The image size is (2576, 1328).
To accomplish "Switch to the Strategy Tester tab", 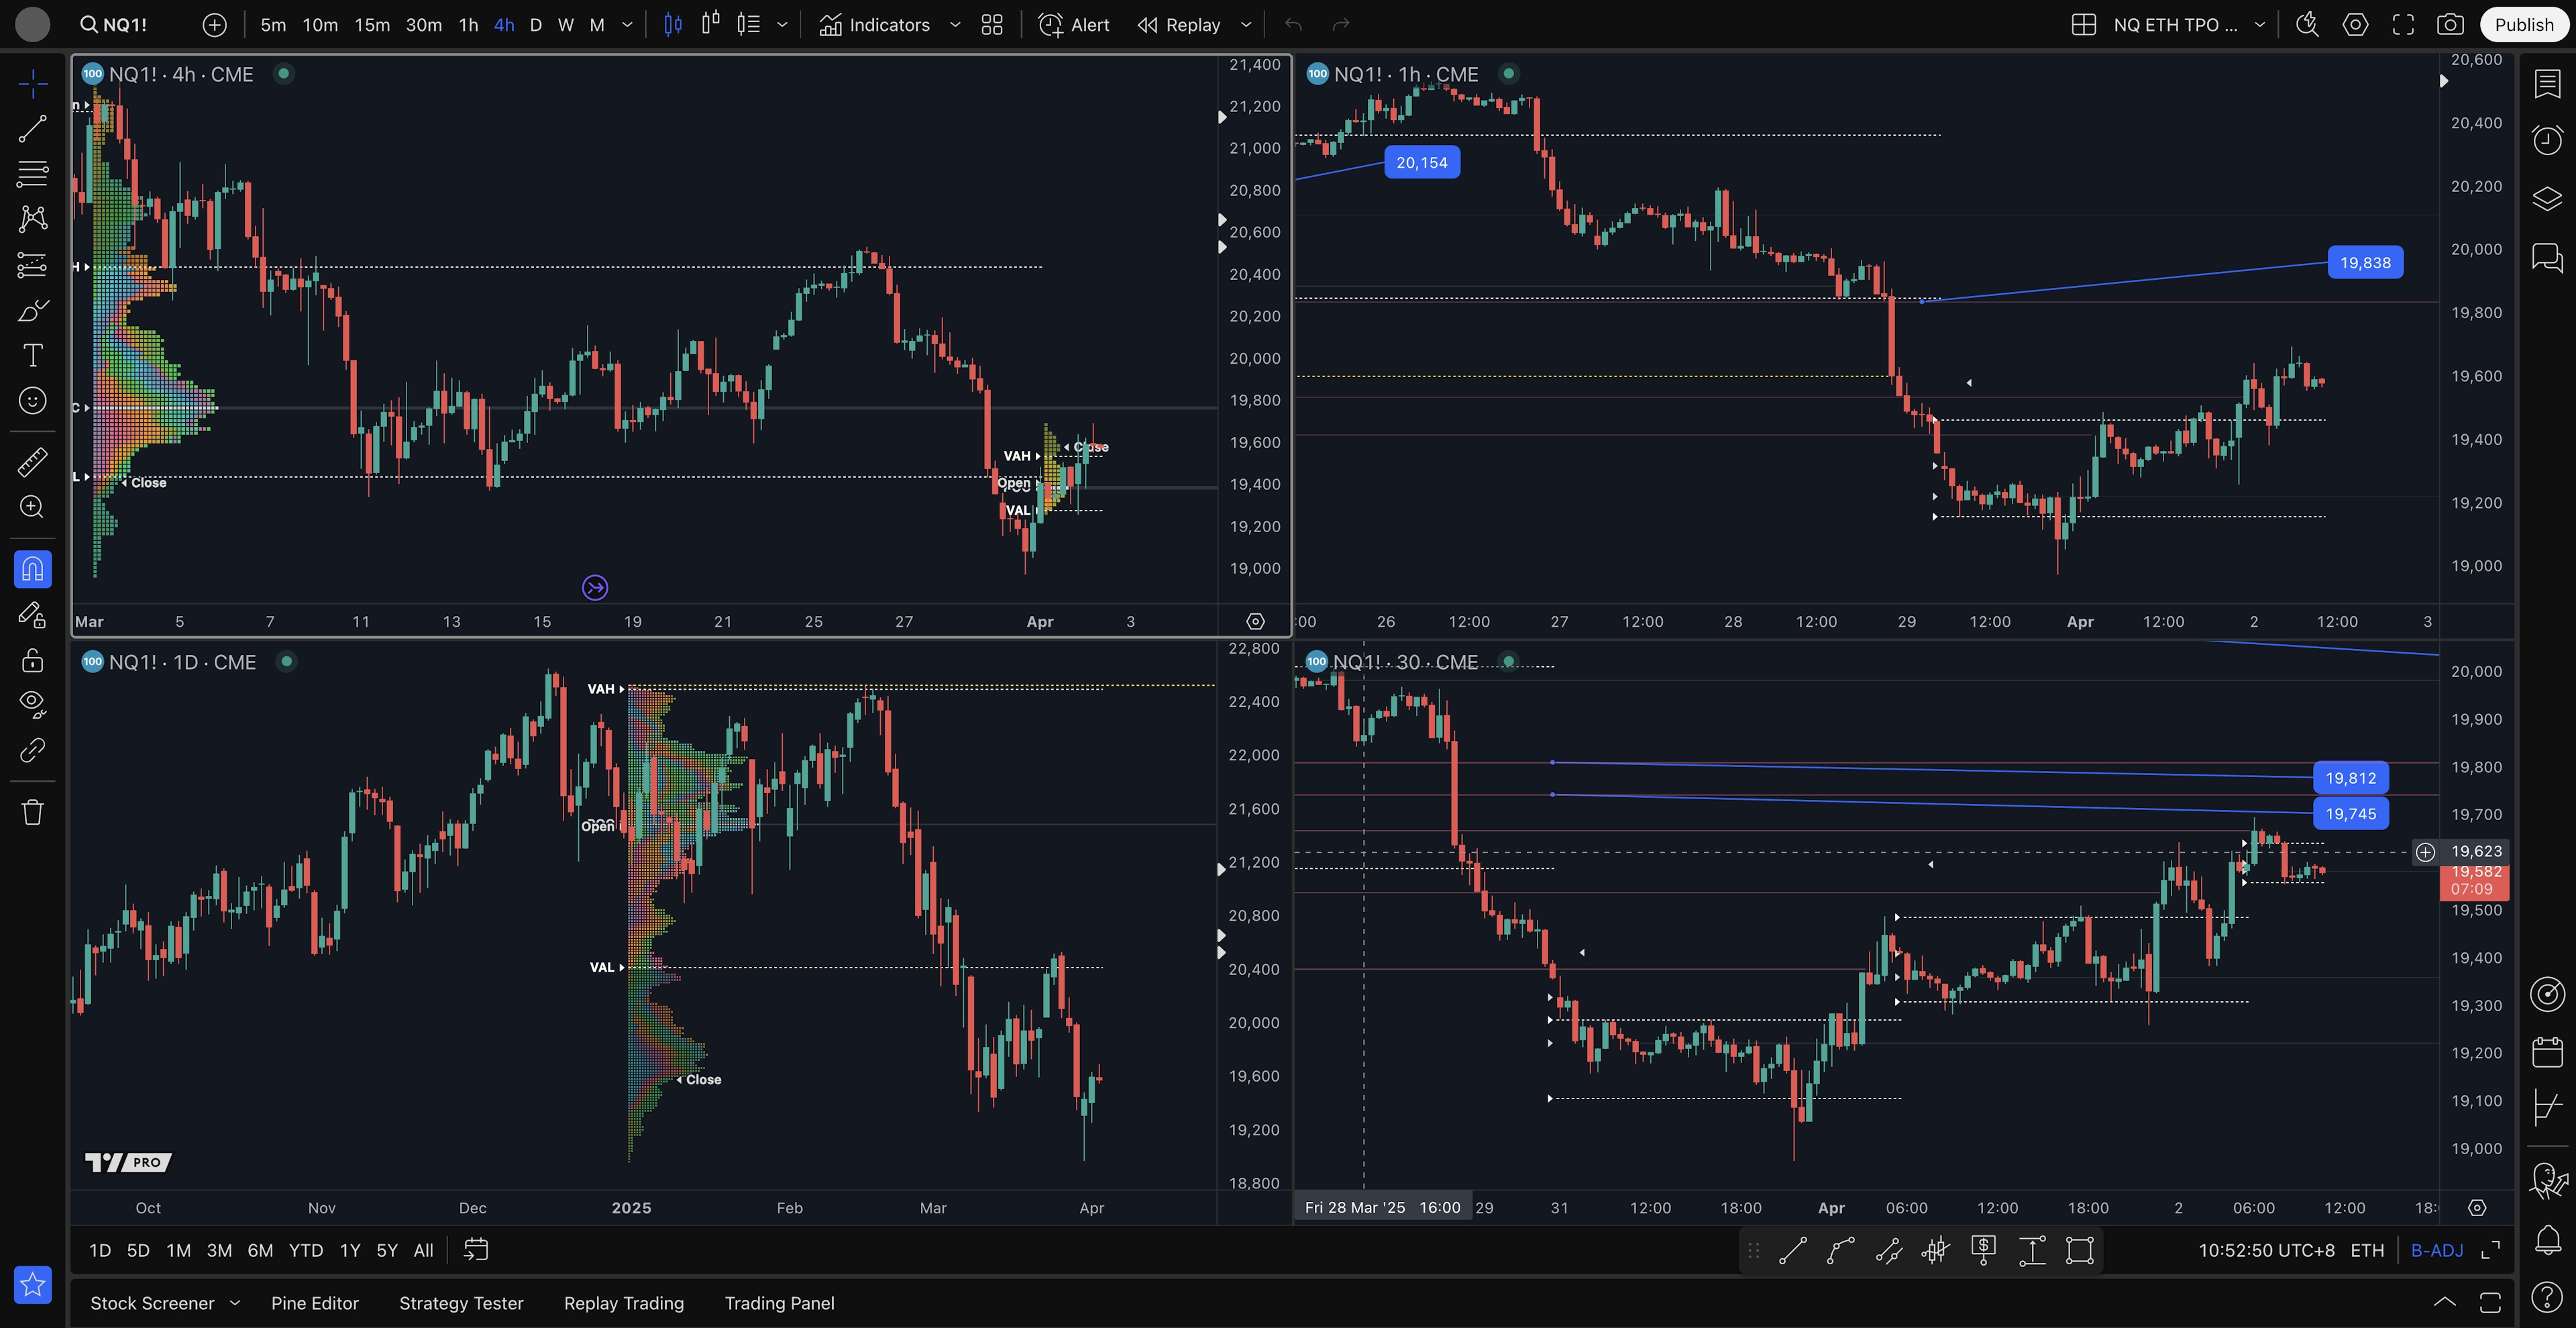I will click(461, 1302).
